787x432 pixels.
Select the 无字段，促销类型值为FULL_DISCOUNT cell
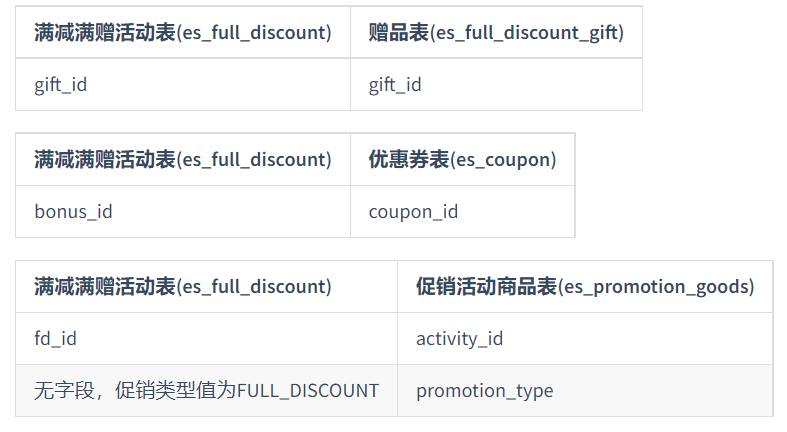point(206,391)
